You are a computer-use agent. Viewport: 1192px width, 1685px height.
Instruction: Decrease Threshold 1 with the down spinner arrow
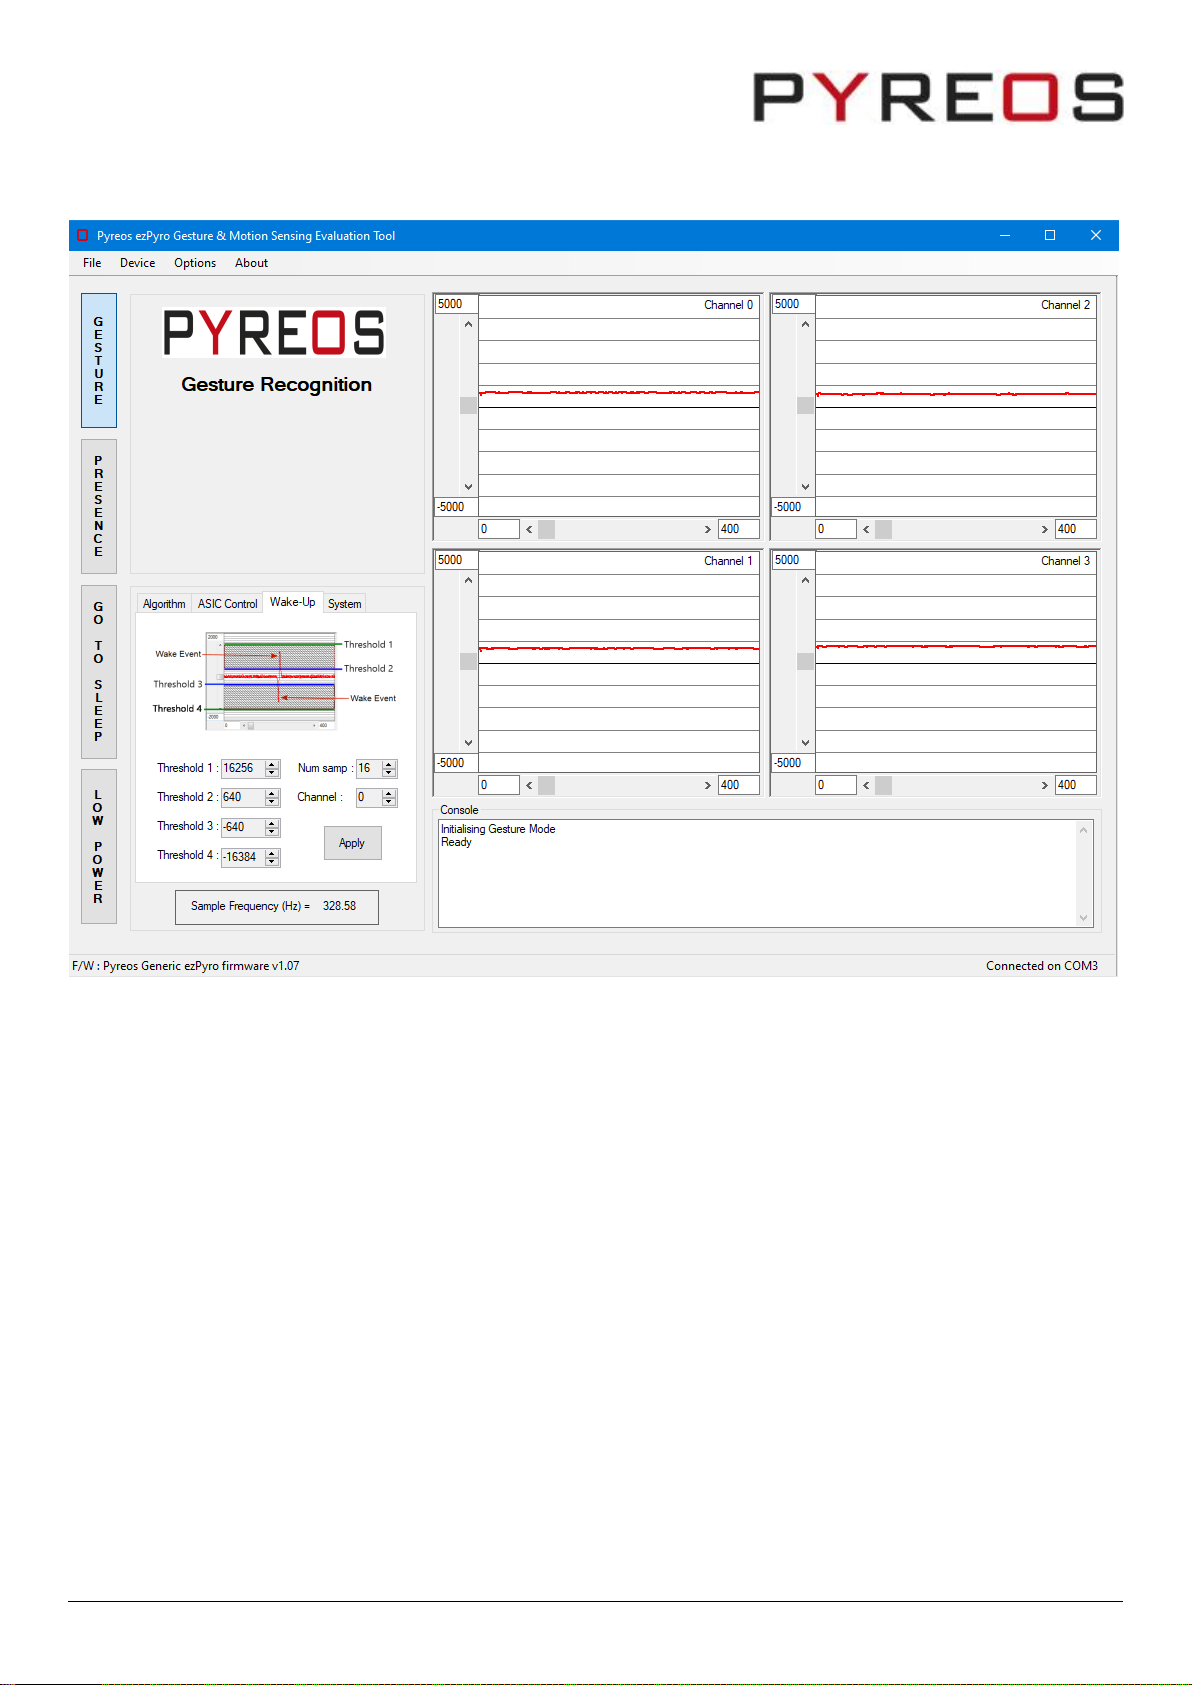tap(272, 773)
